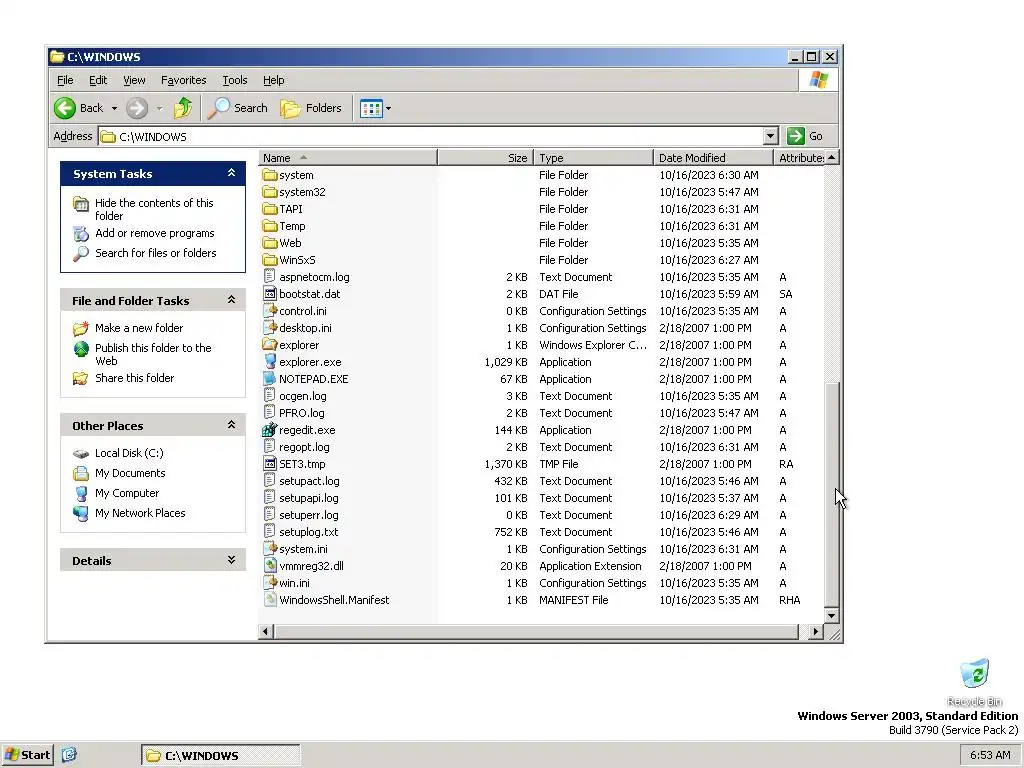1024x768 pixels.
Task: Click the horizontal scrollbar left arrow
Action: pos(266,632)
